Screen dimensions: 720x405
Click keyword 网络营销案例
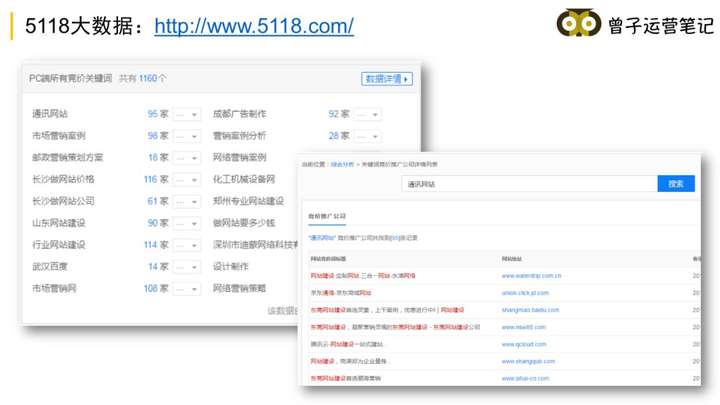pyautogui.click(x=239, y=158)
